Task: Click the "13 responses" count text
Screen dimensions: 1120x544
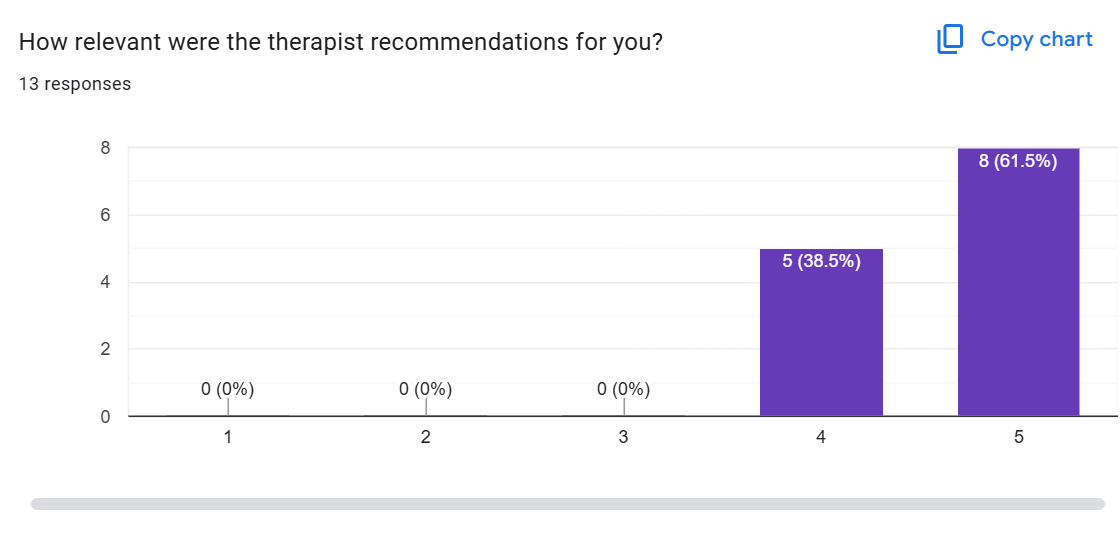Action: [75, 84]
